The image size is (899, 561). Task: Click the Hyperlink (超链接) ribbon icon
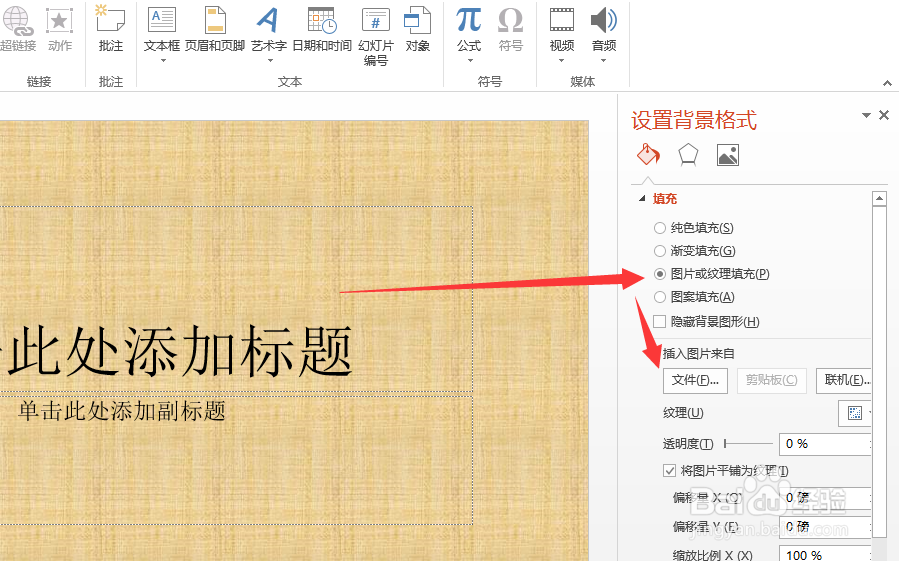(x=16, y=21)
